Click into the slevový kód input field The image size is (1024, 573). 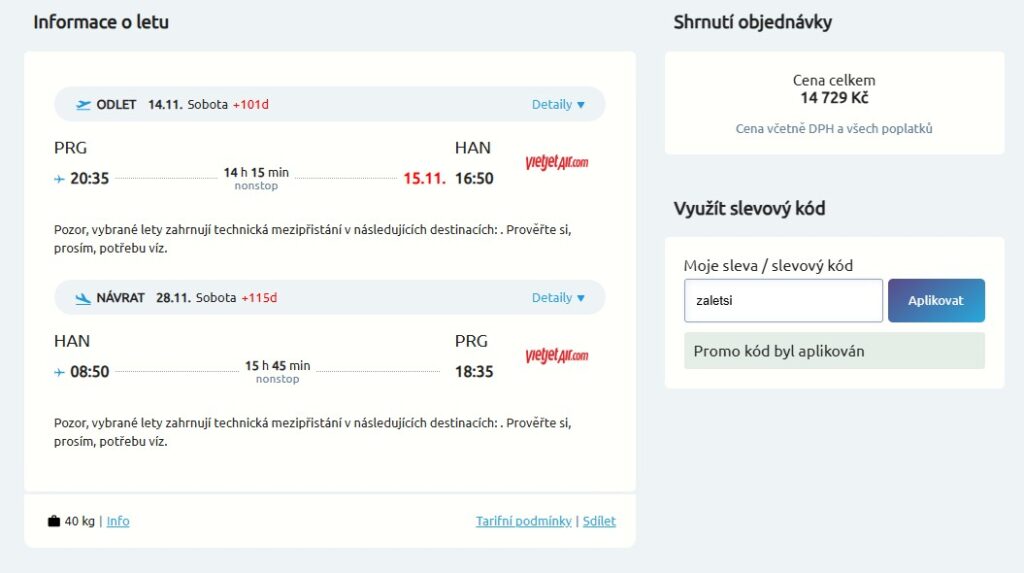(783, 301)
